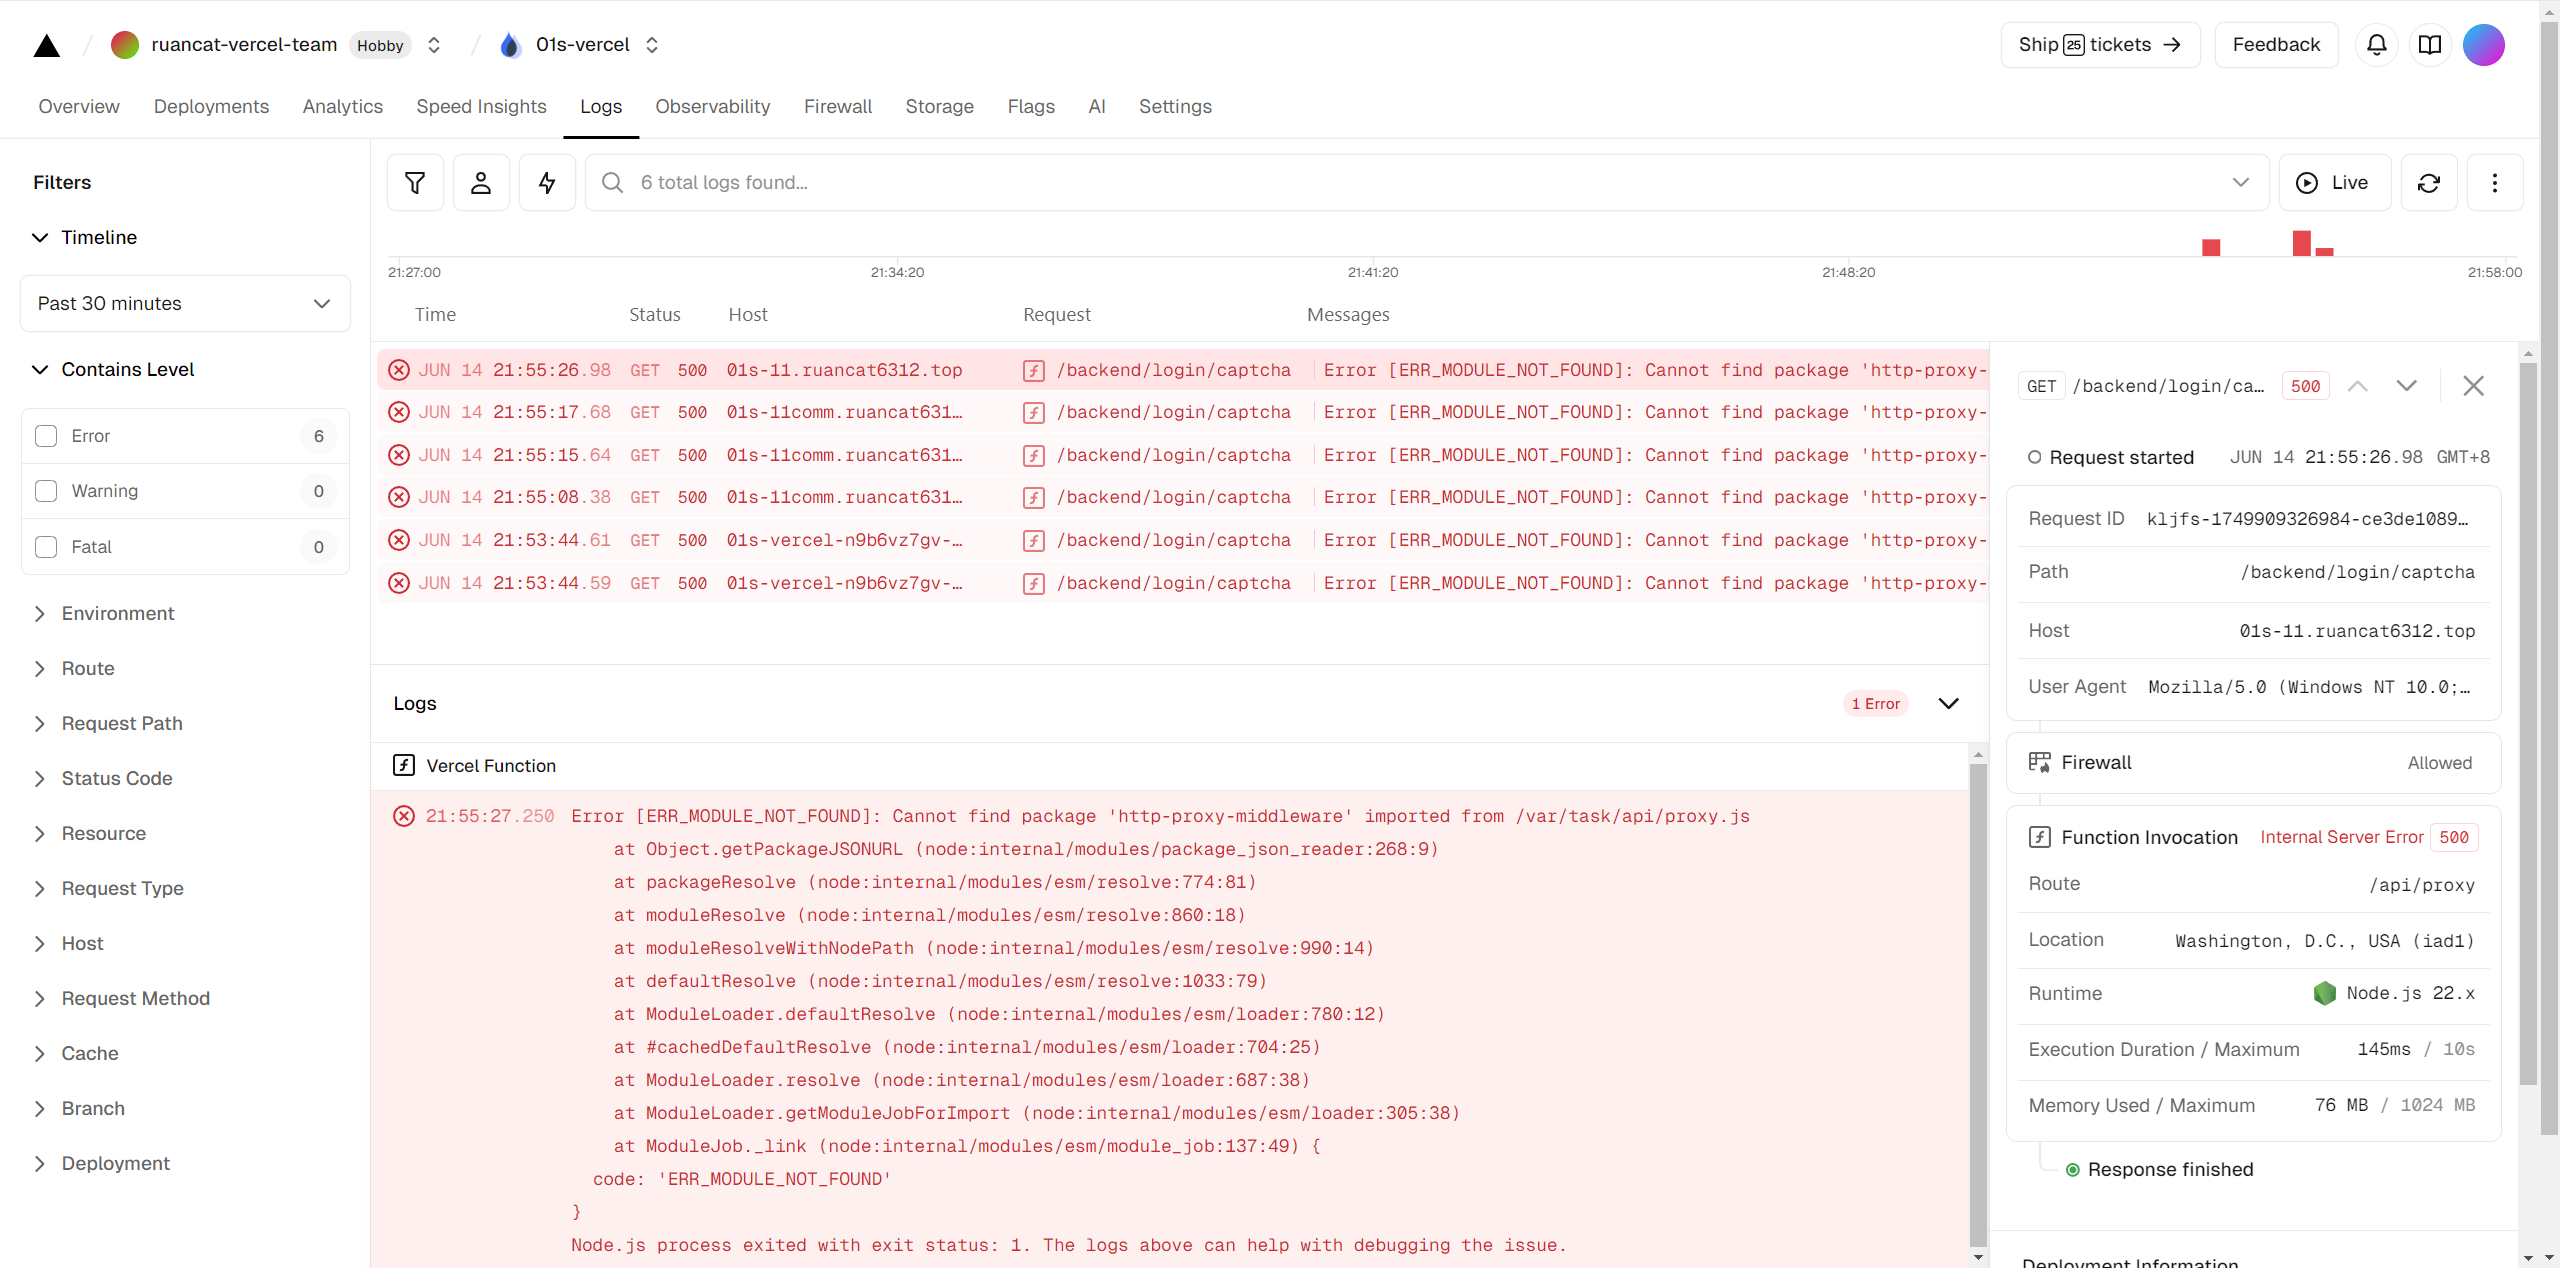Click the 01s-vercel project droplet icon
Screen dimensions: 2560x1268
point(510,45)
